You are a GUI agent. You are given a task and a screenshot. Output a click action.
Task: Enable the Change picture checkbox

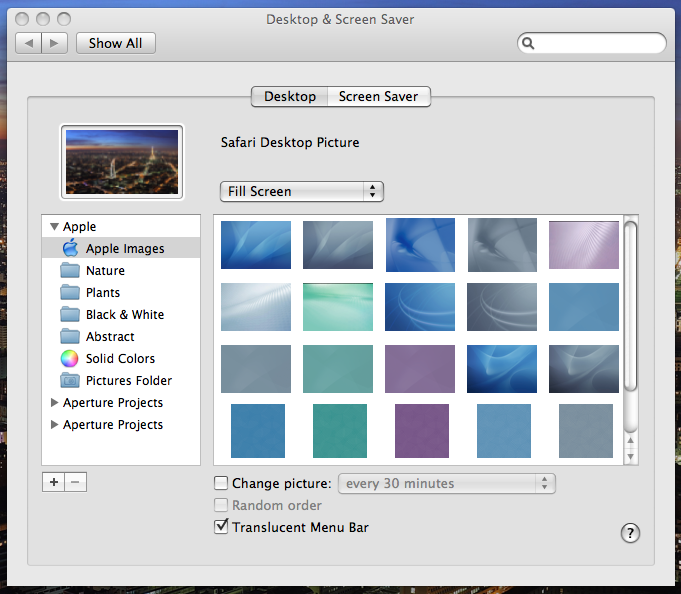pyautogui.click(x=221, y=483)
